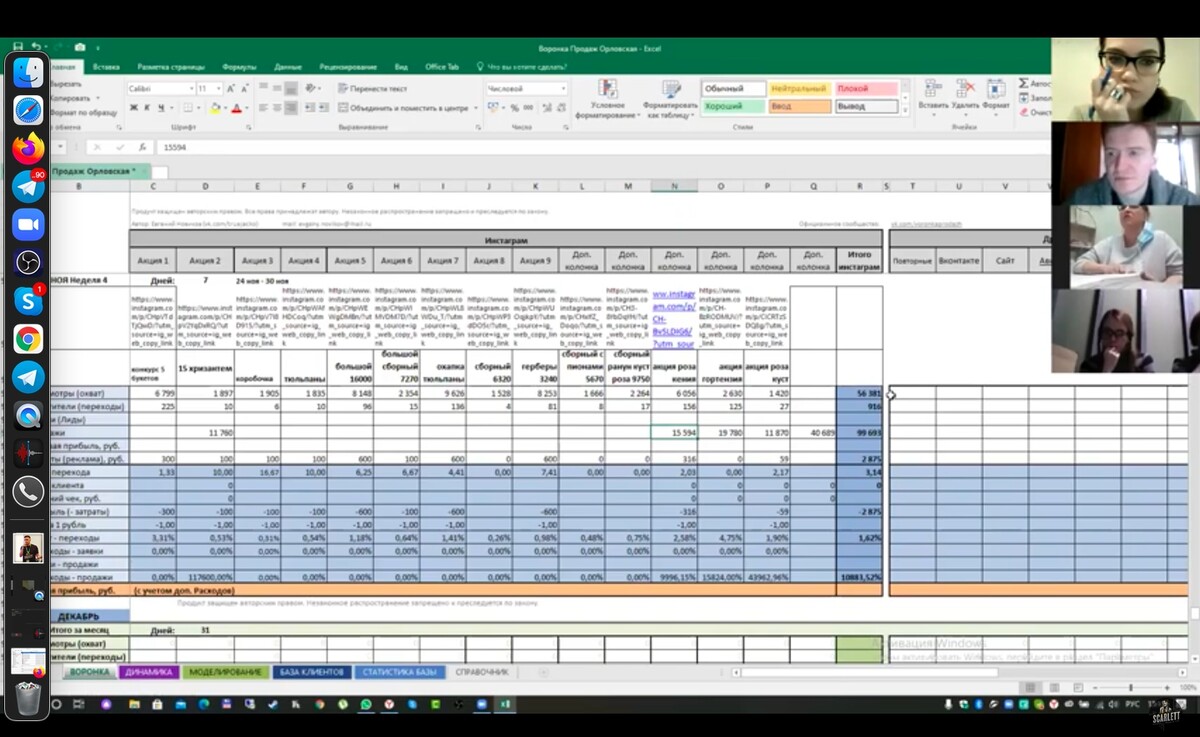
Task: Click the AutoSum sigma icon
Action: 1024,84
